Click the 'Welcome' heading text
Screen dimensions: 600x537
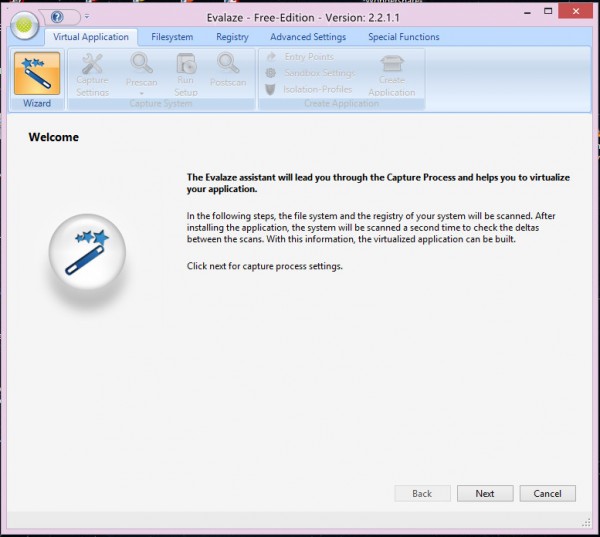[x=54, y=137]
